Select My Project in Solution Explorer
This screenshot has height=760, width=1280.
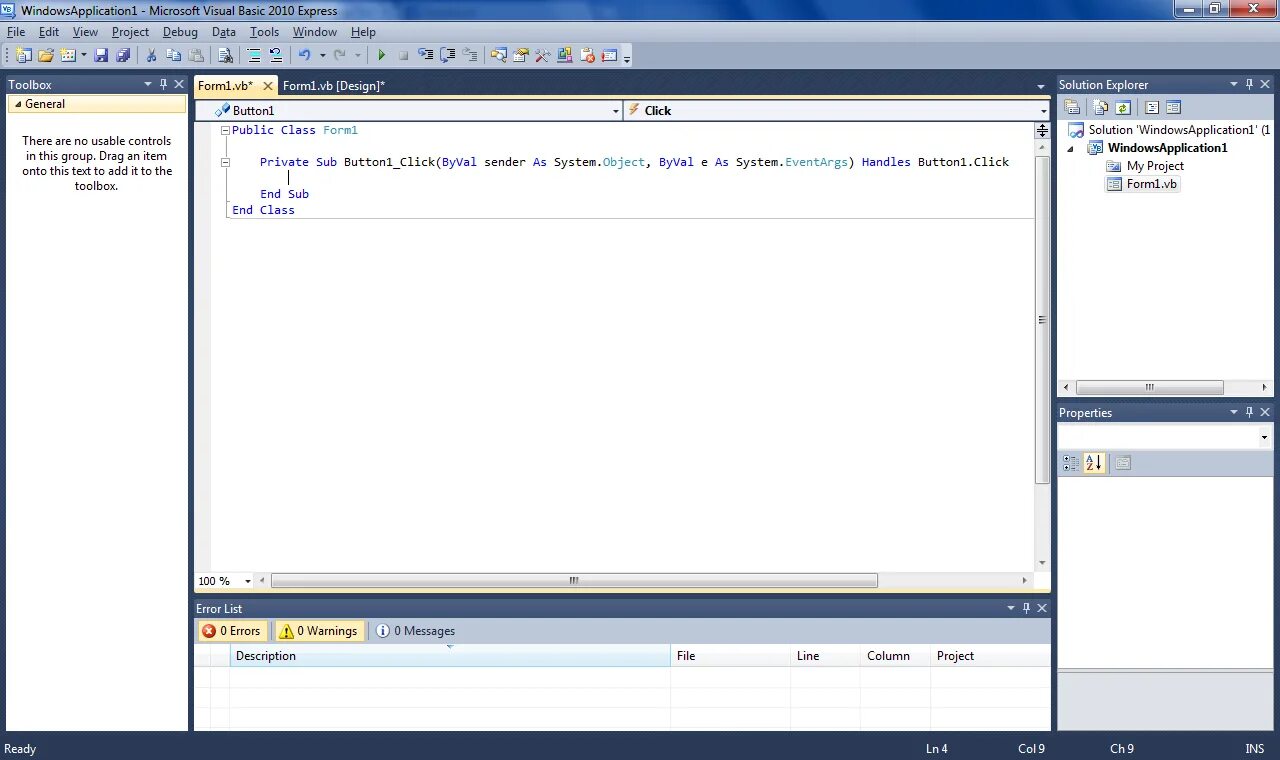[1155, 166]
